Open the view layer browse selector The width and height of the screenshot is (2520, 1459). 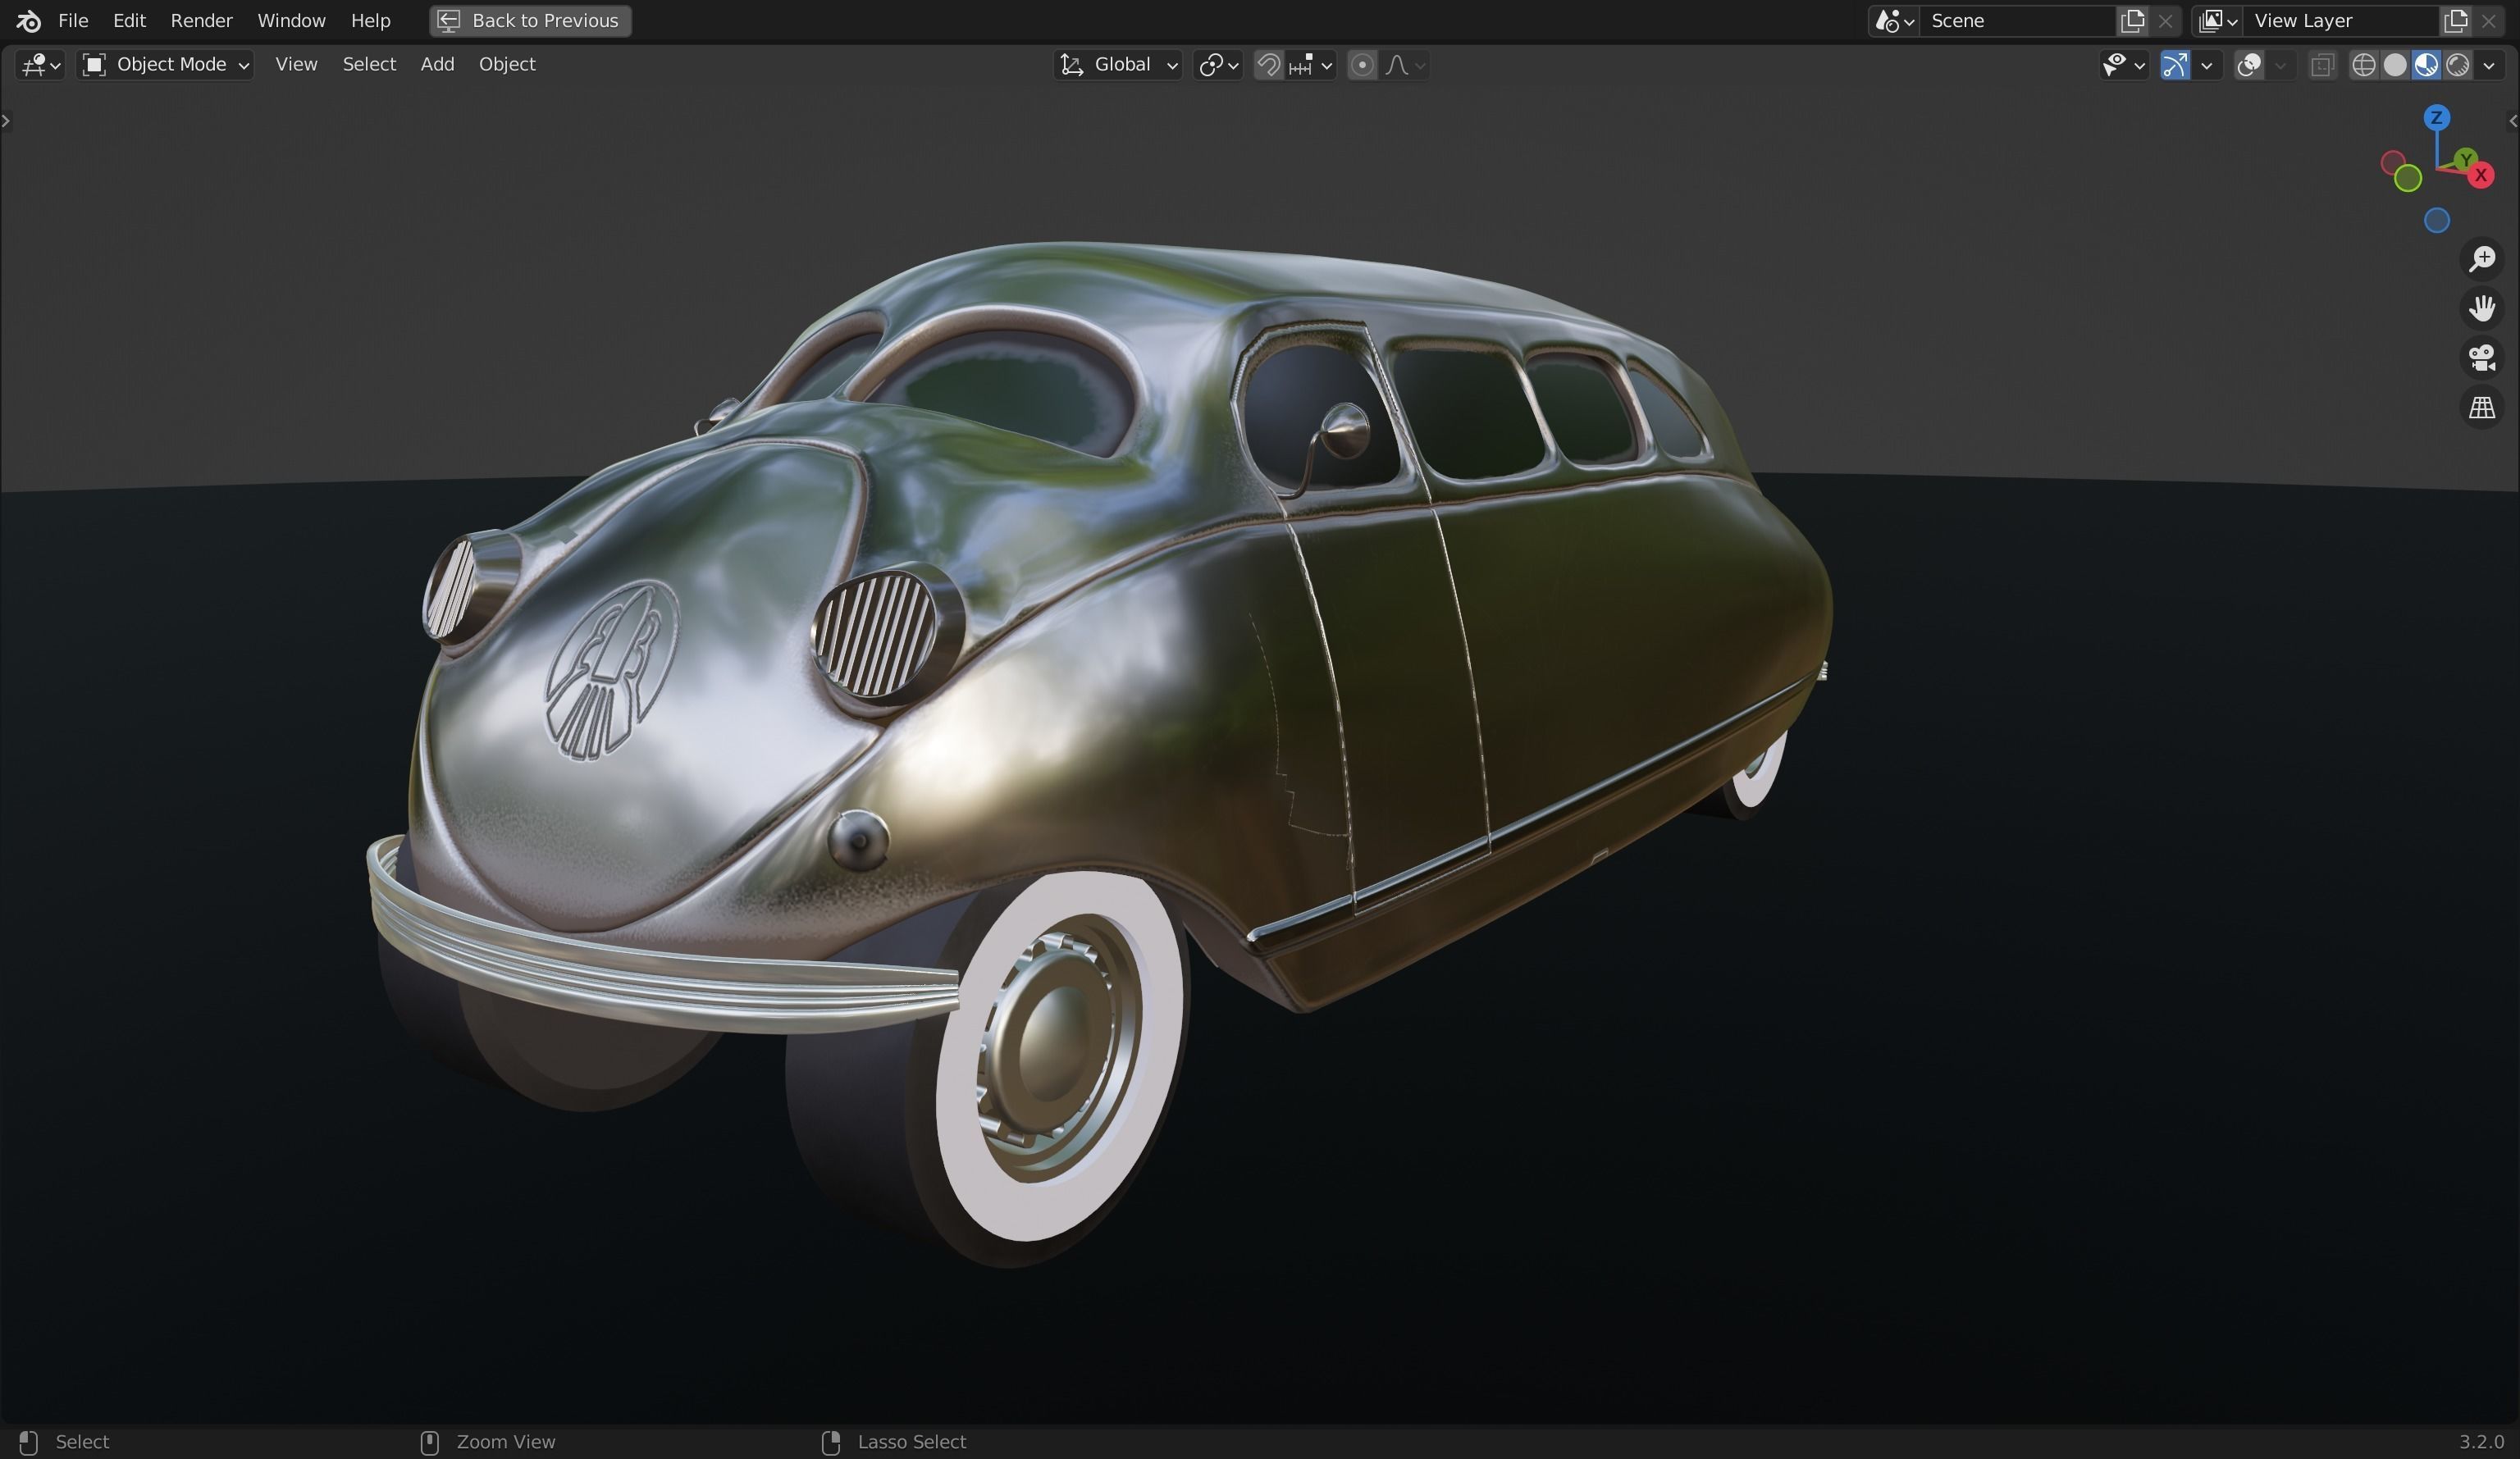[2217, 20]
